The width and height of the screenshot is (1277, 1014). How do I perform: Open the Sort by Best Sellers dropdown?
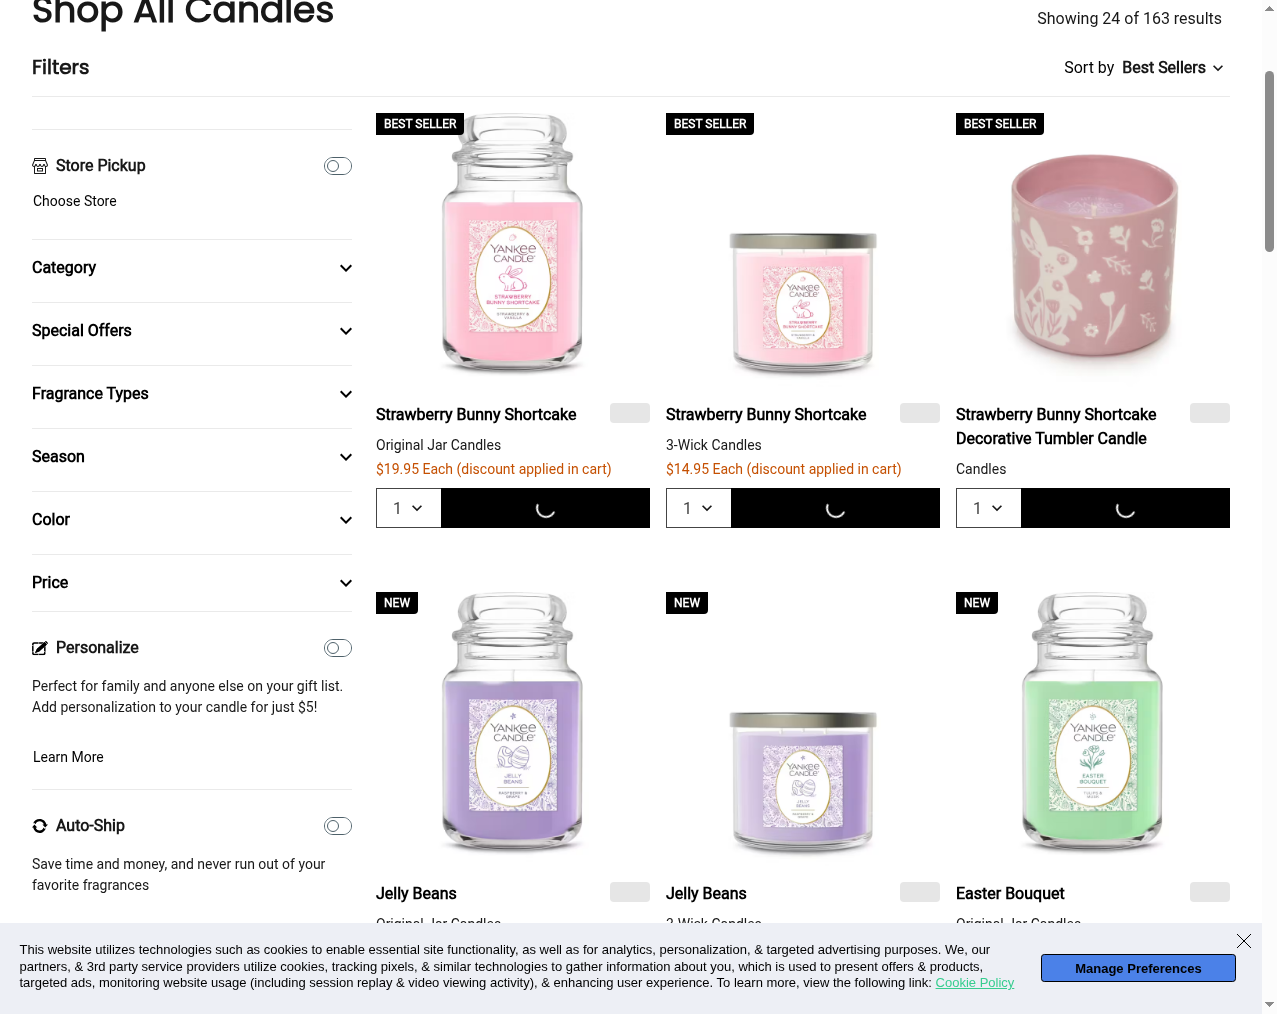click(1144, 68)
